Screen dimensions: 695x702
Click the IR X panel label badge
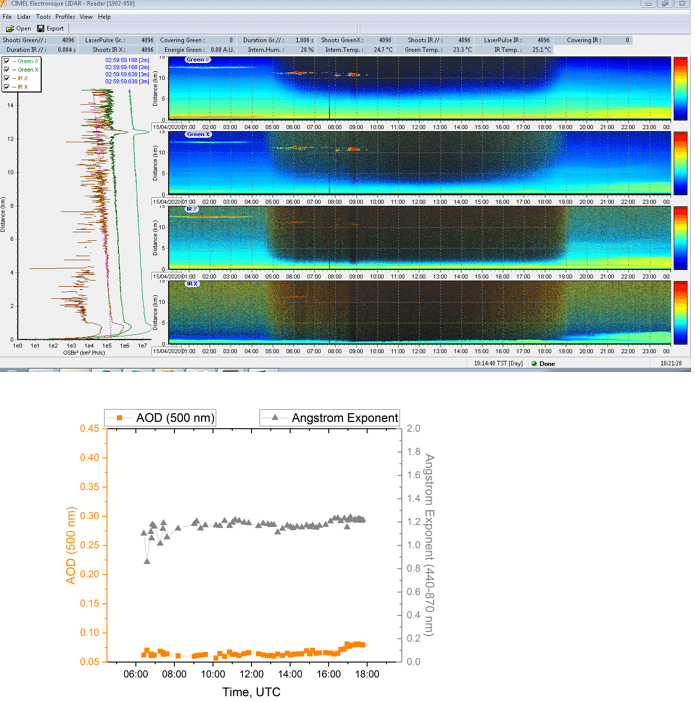(191, 284)
